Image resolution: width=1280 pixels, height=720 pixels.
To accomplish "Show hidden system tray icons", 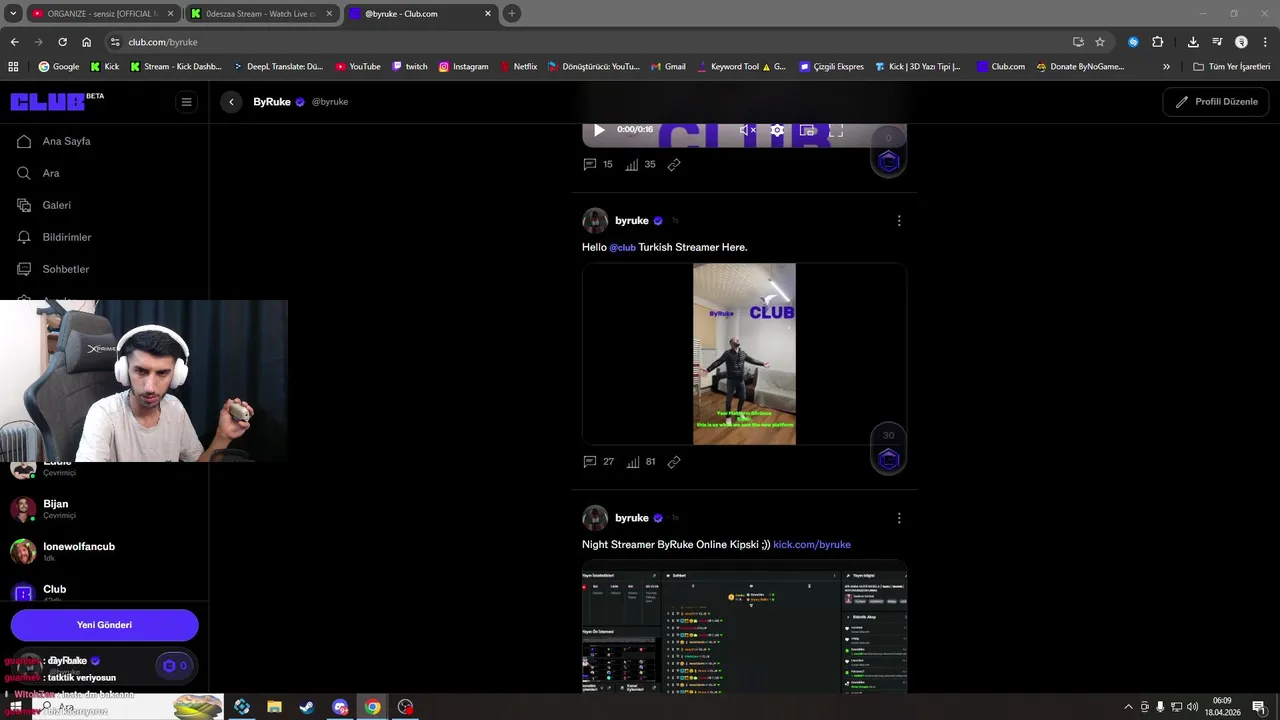I will pyautogui.click(x=1129, y=707).
